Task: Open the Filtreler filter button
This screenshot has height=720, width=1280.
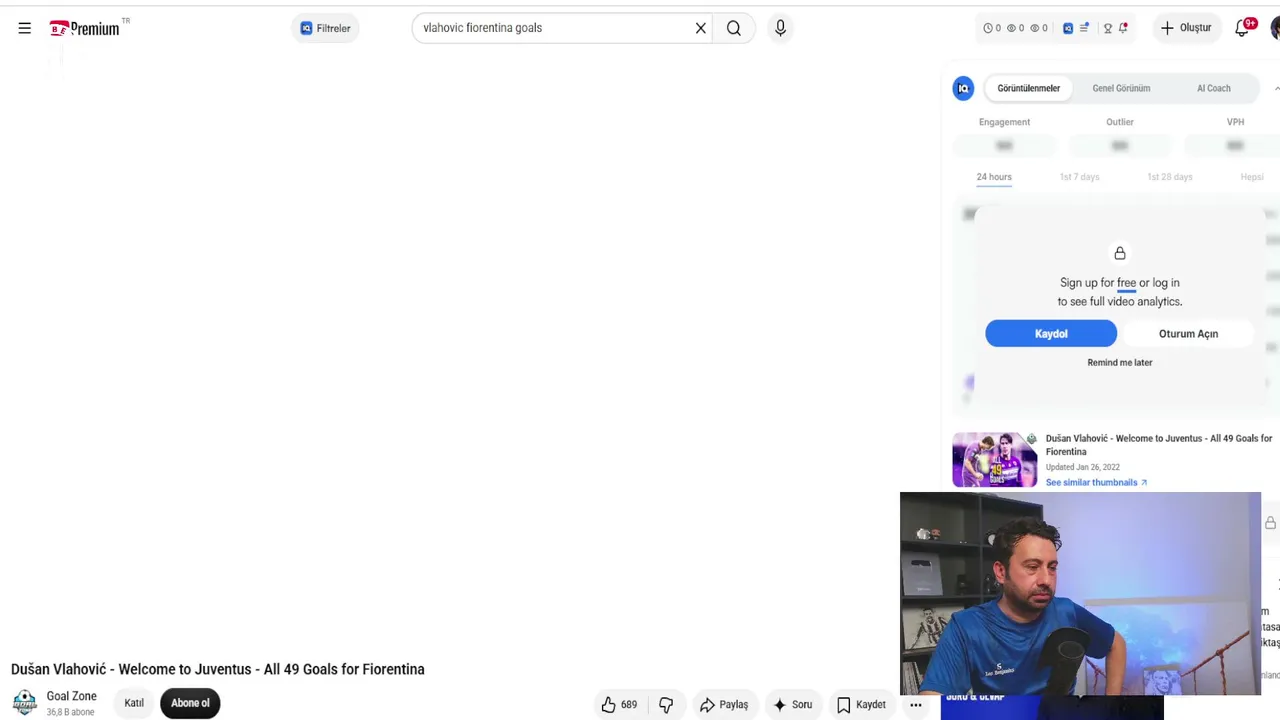Action: (325, 28)
